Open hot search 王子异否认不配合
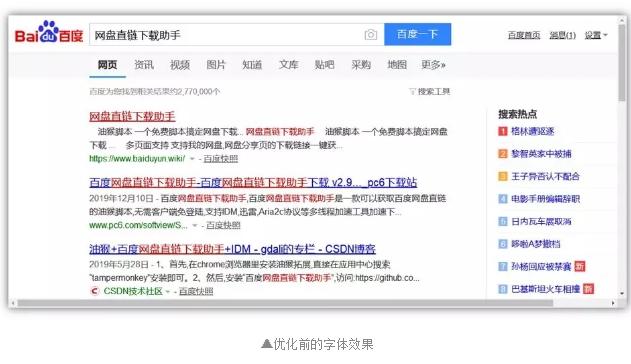 point(545,176)
